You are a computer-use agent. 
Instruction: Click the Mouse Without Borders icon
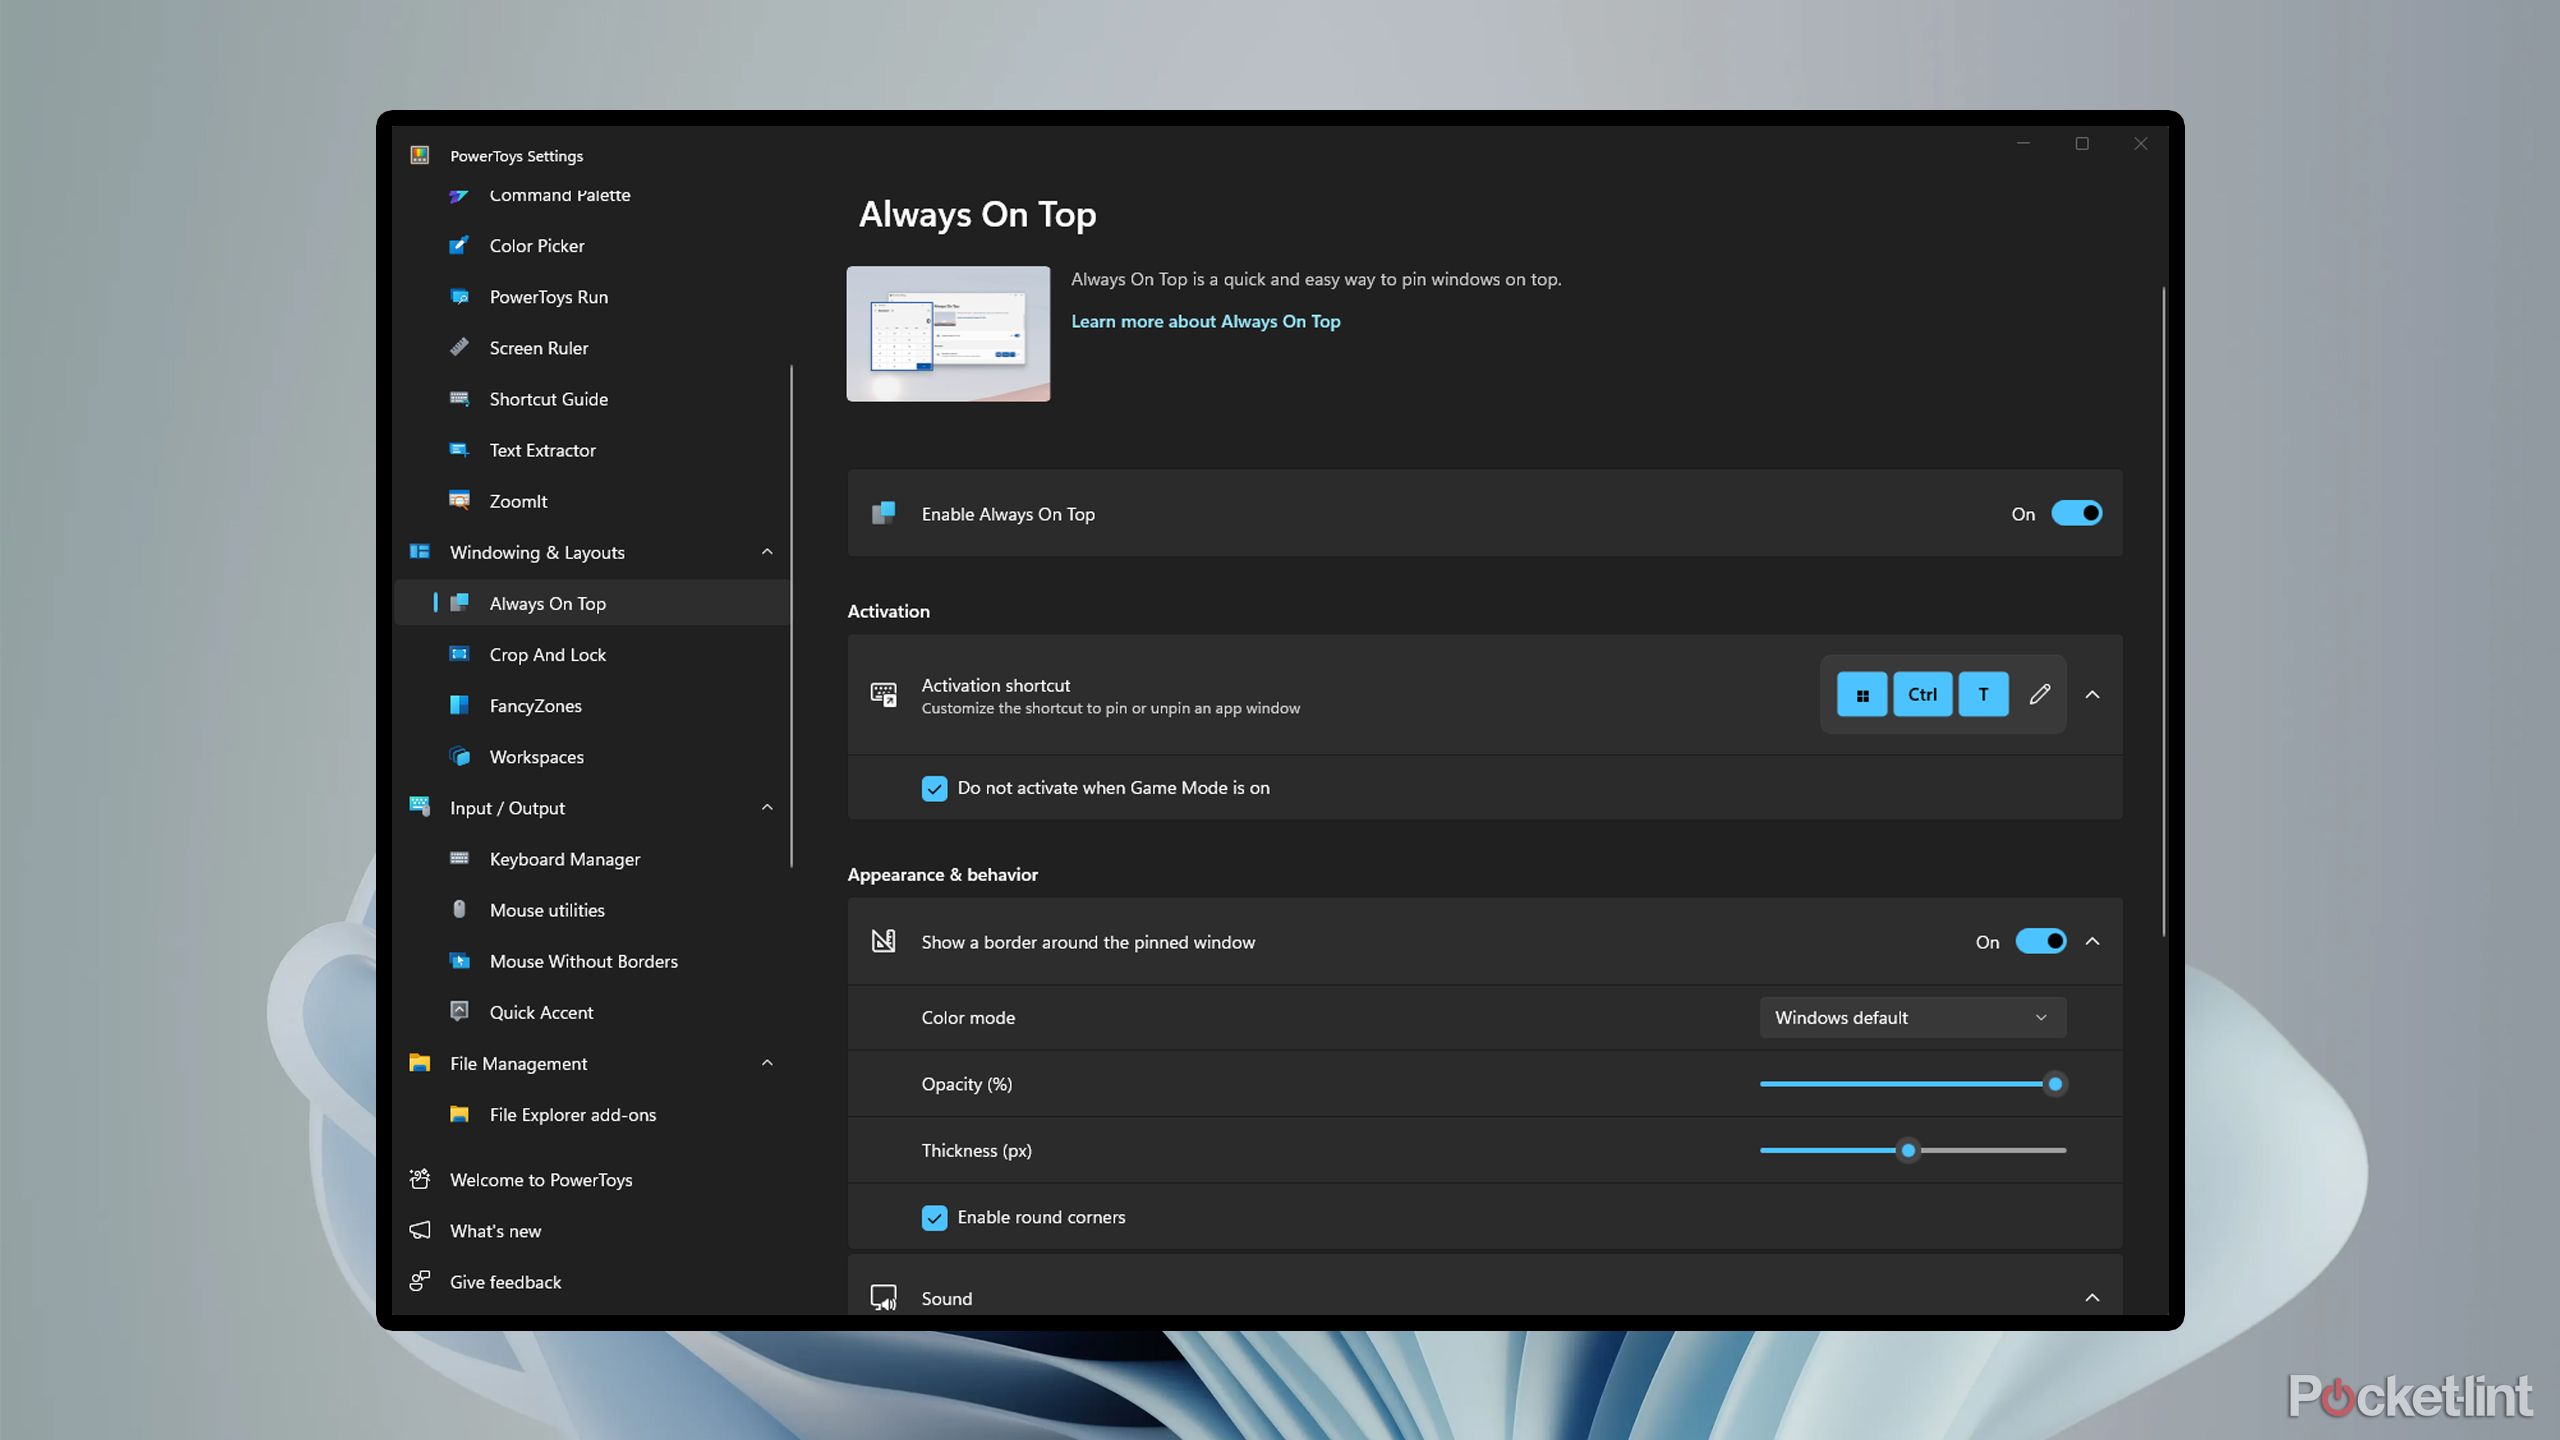pos(459,960)
